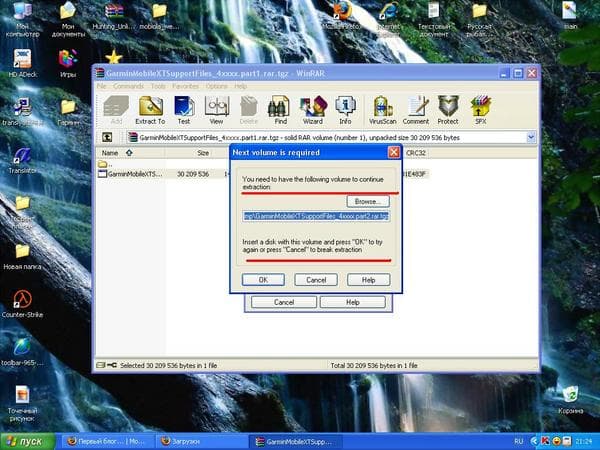Click the grayed Delete toolbar icon

[249, 110]
